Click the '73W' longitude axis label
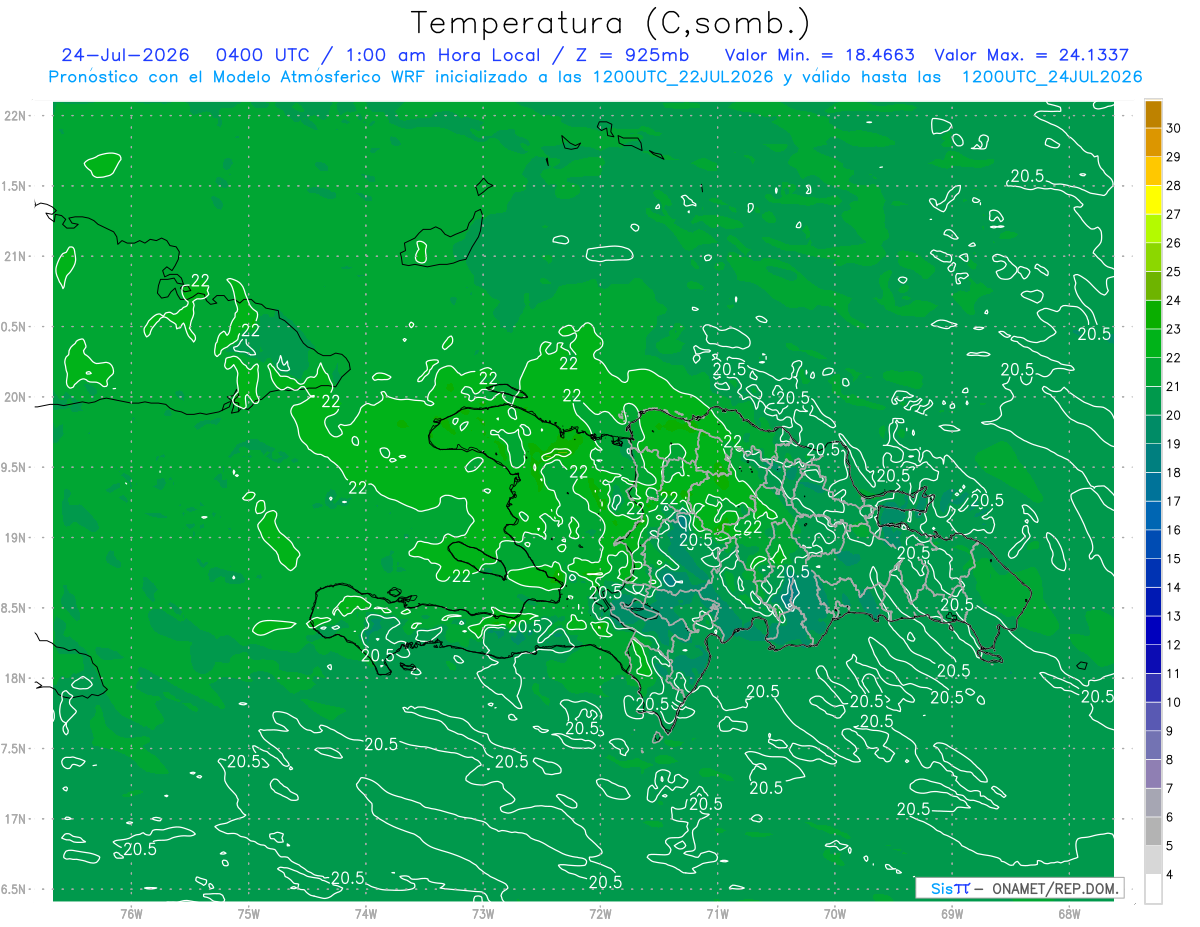This screenshot has height=927, width=1200. (x=483, y=912)
